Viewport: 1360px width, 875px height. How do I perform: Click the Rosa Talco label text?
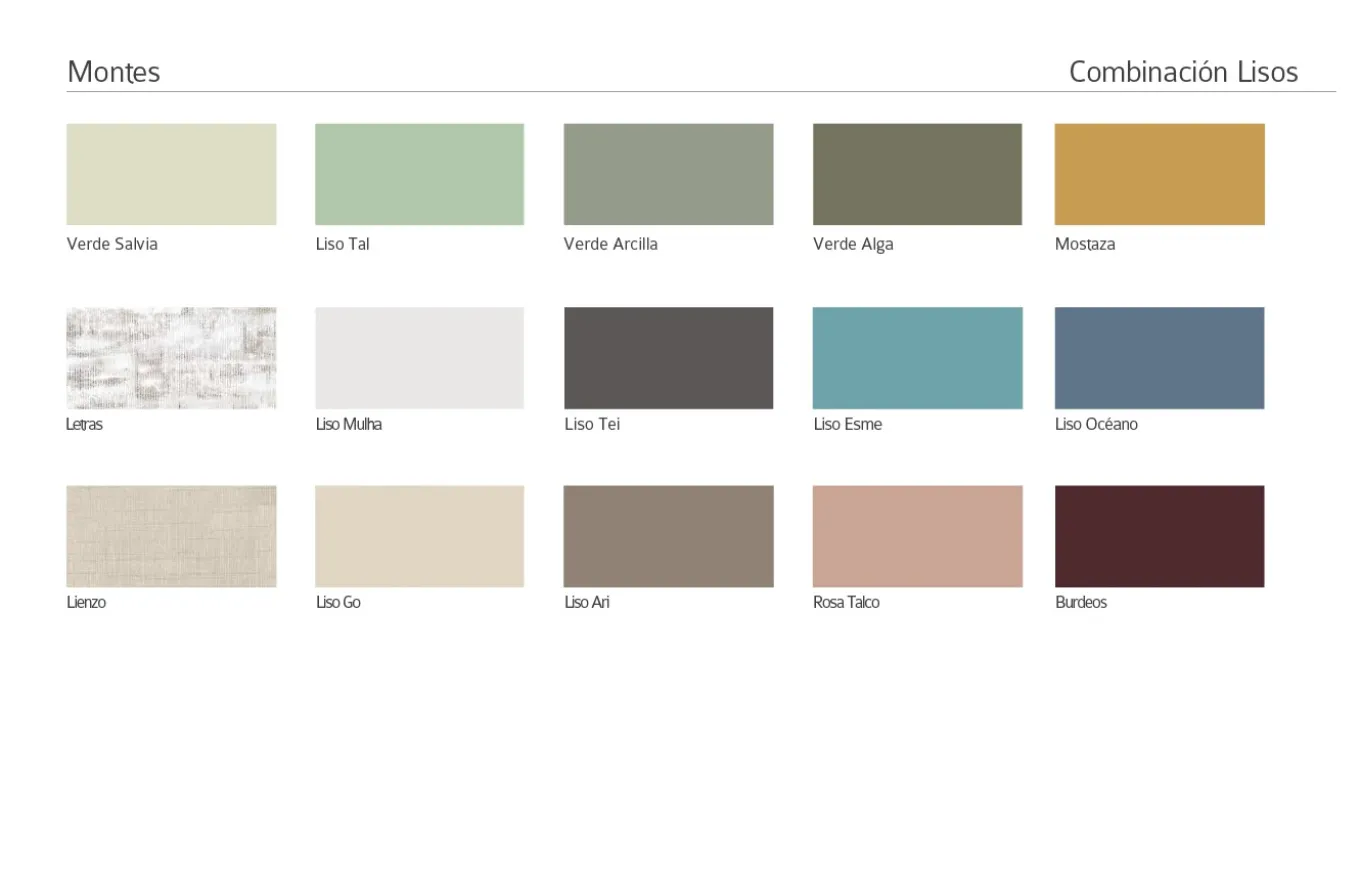[x=846, y=602]
